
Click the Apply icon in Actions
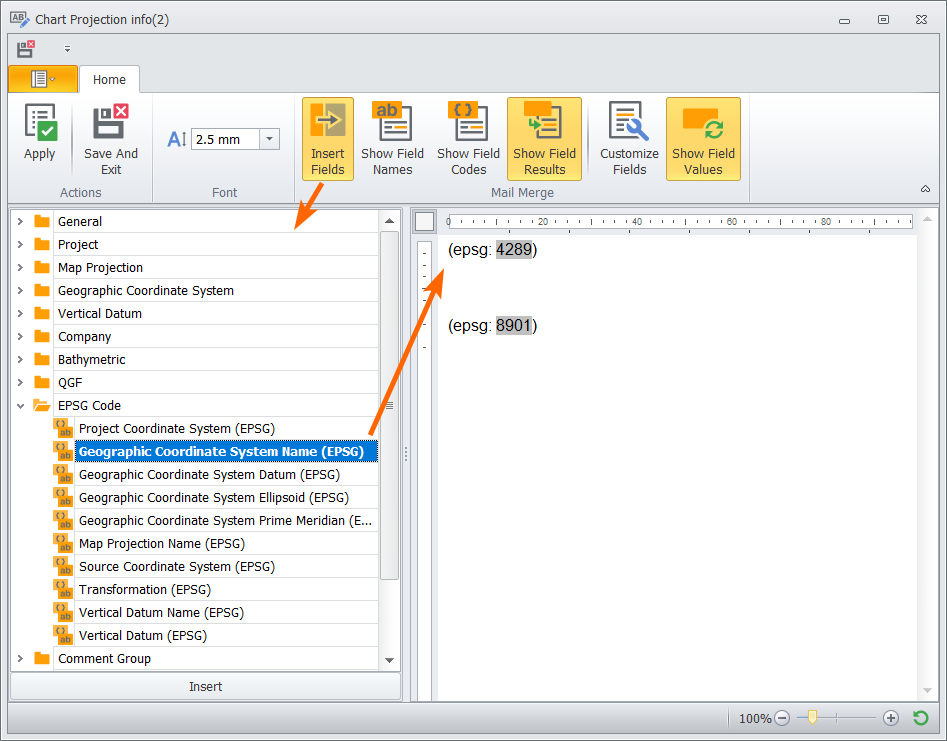[40, 123]
